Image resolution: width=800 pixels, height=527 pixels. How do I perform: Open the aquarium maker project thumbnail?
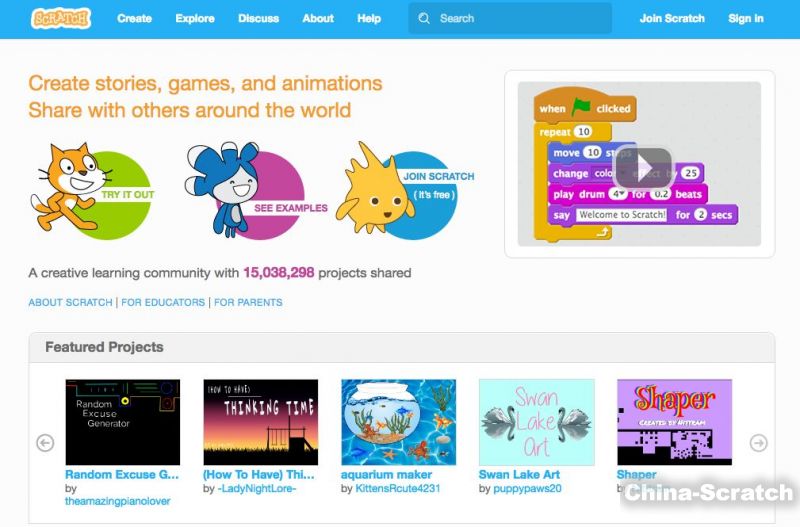(398, 421)
